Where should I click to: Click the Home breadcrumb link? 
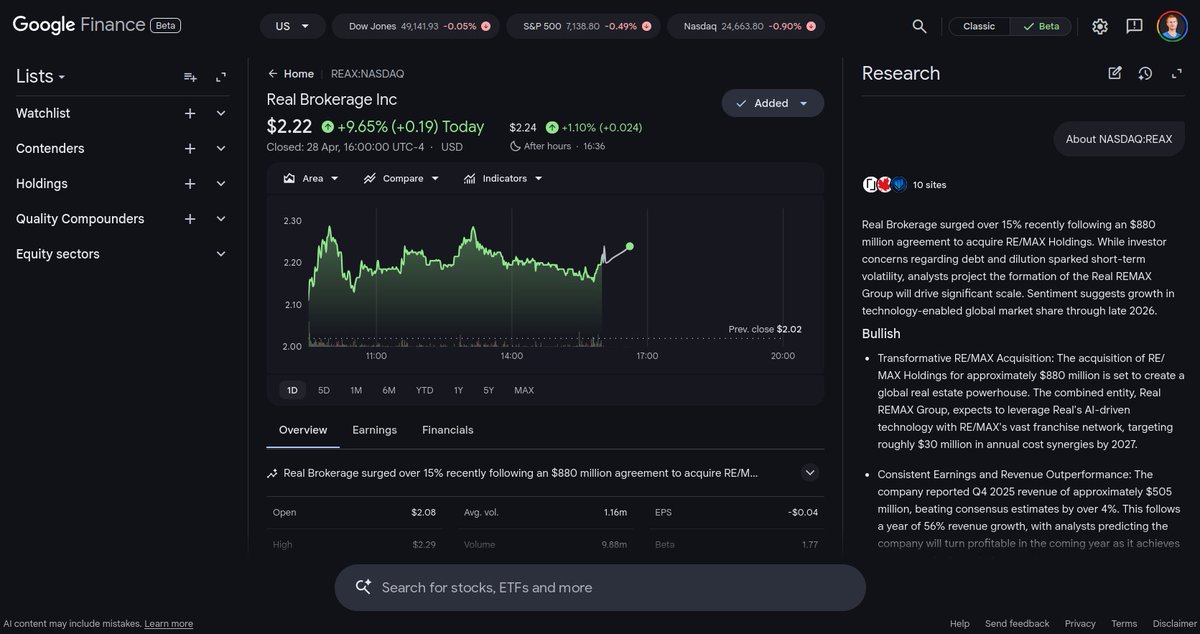pyautogui.click(x=299, y=73)
